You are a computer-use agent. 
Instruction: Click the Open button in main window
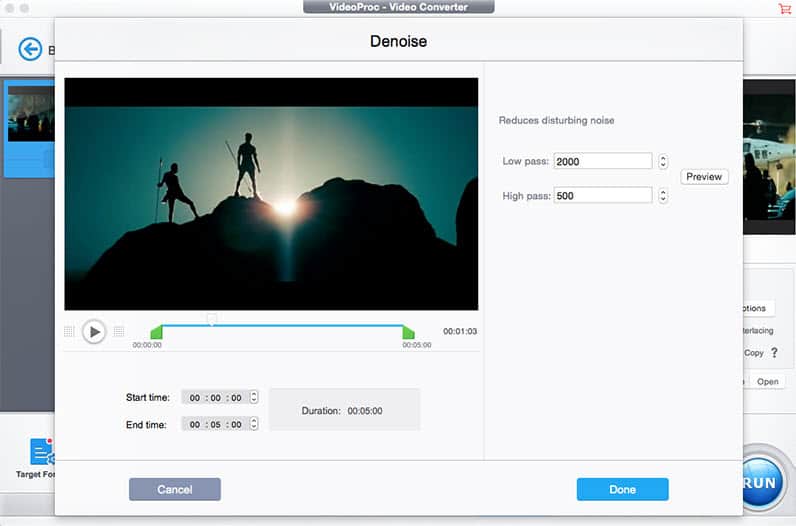tap(768, 382)
